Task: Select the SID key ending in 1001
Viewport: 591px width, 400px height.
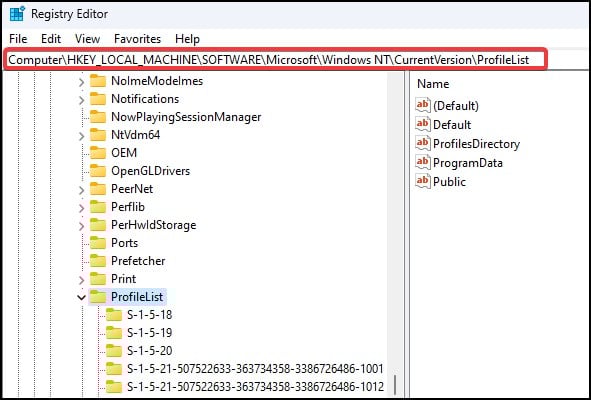Action: (255, 368)
